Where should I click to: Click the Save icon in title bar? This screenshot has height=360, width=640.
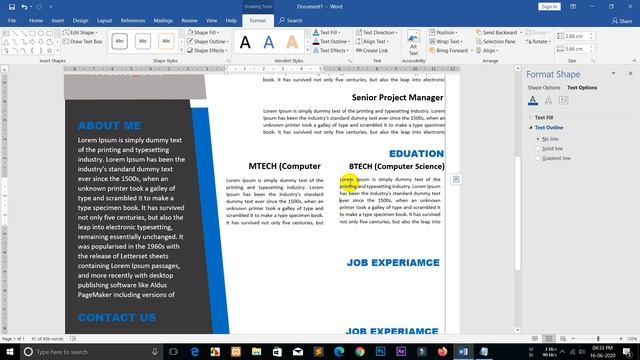tap(11, 7)
